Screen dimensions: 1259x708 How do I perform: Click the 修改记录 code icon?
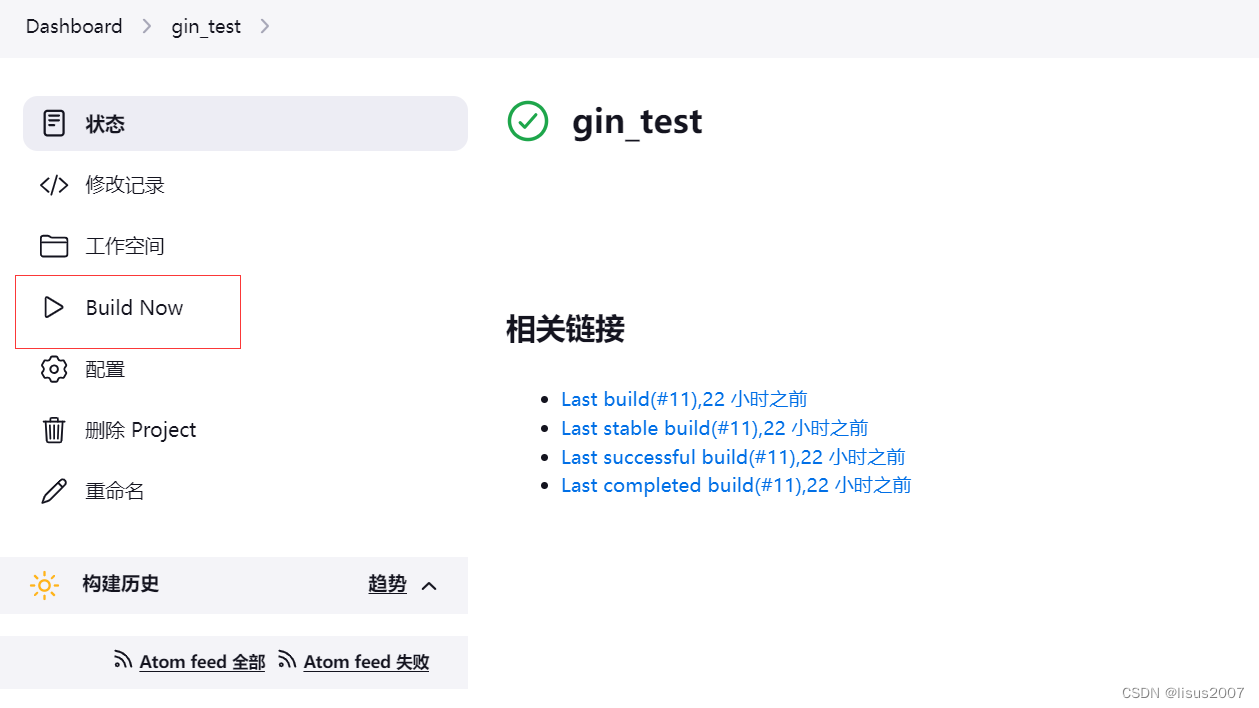[54, 184]
